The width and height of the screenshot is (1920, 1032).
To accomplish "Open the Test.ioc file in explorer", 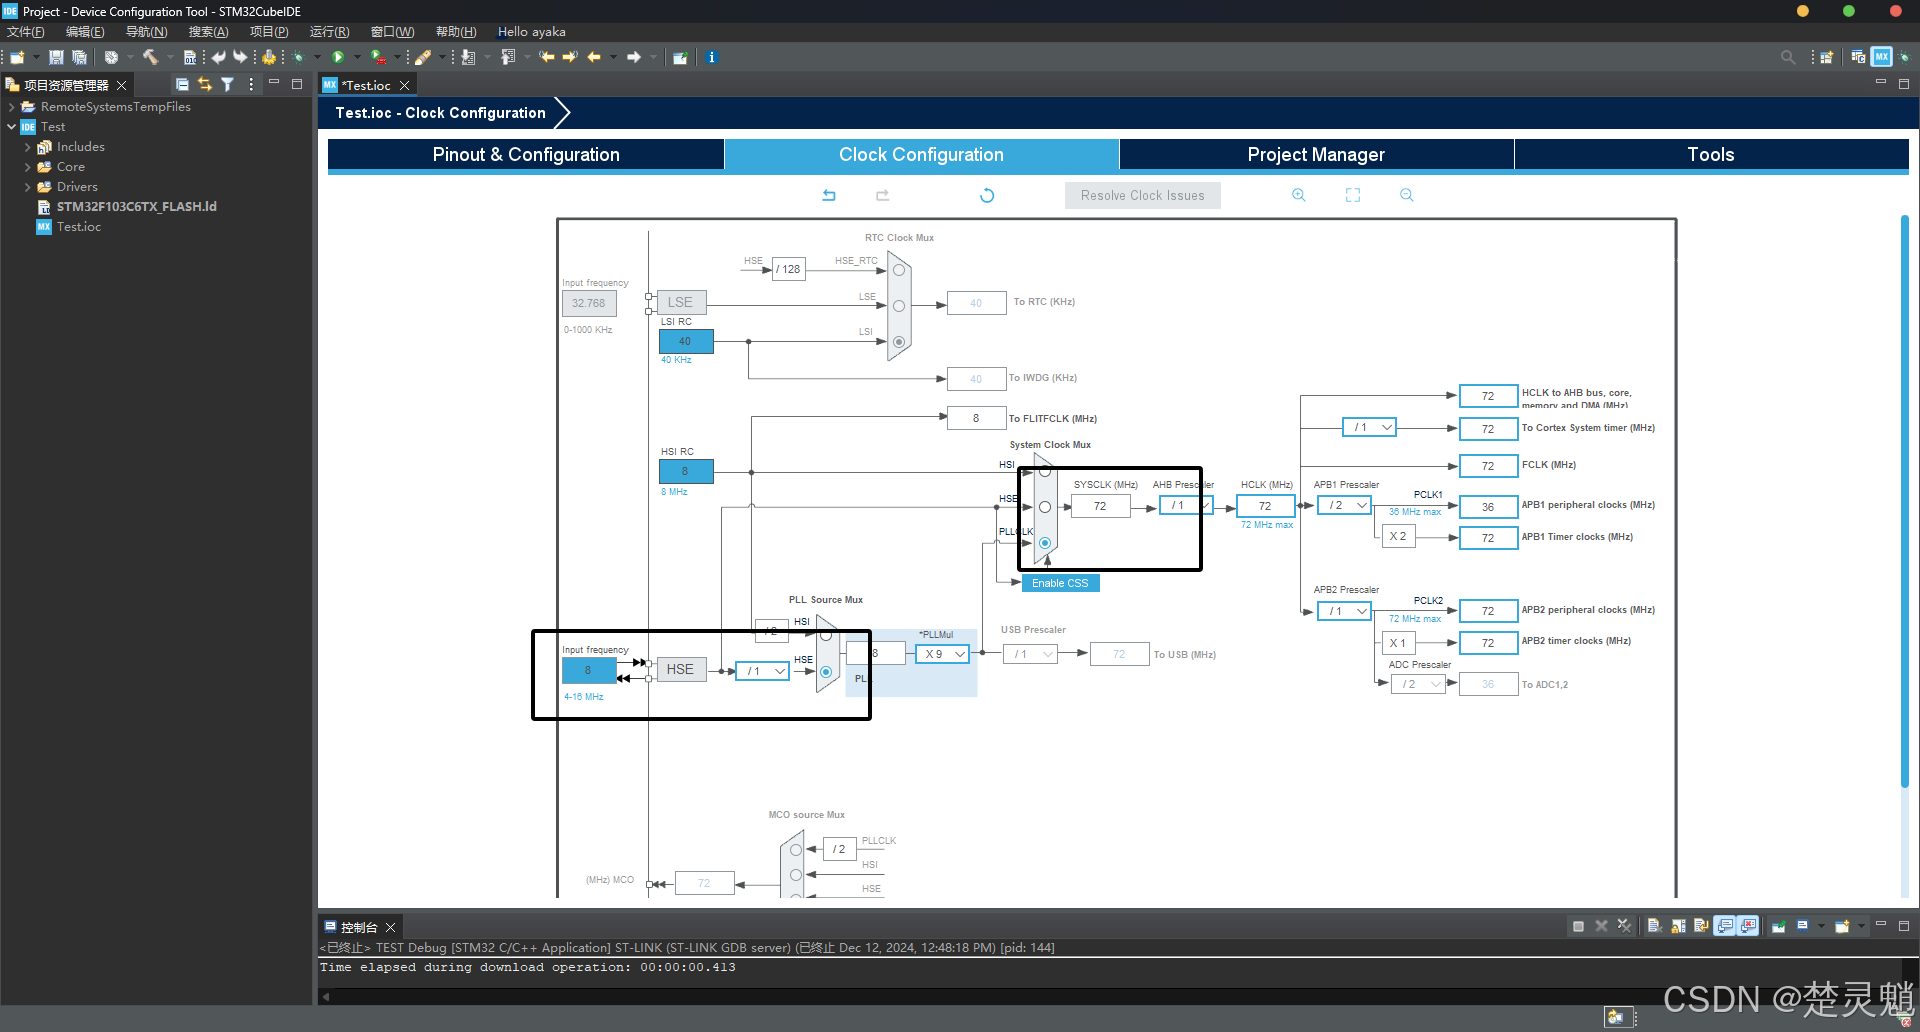I will tap(78, 227).
